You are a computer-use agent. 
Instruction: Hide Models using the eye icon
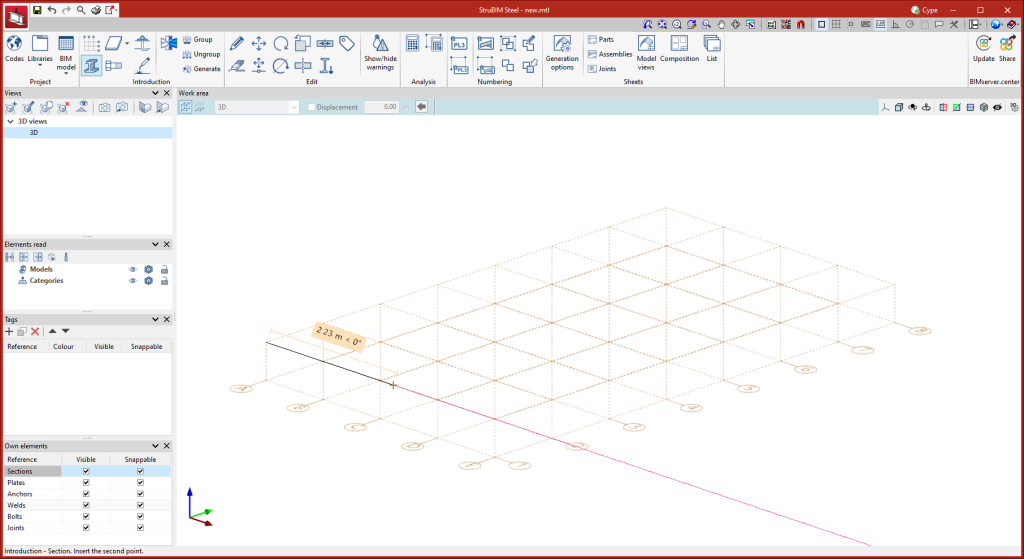click(132, 269)
